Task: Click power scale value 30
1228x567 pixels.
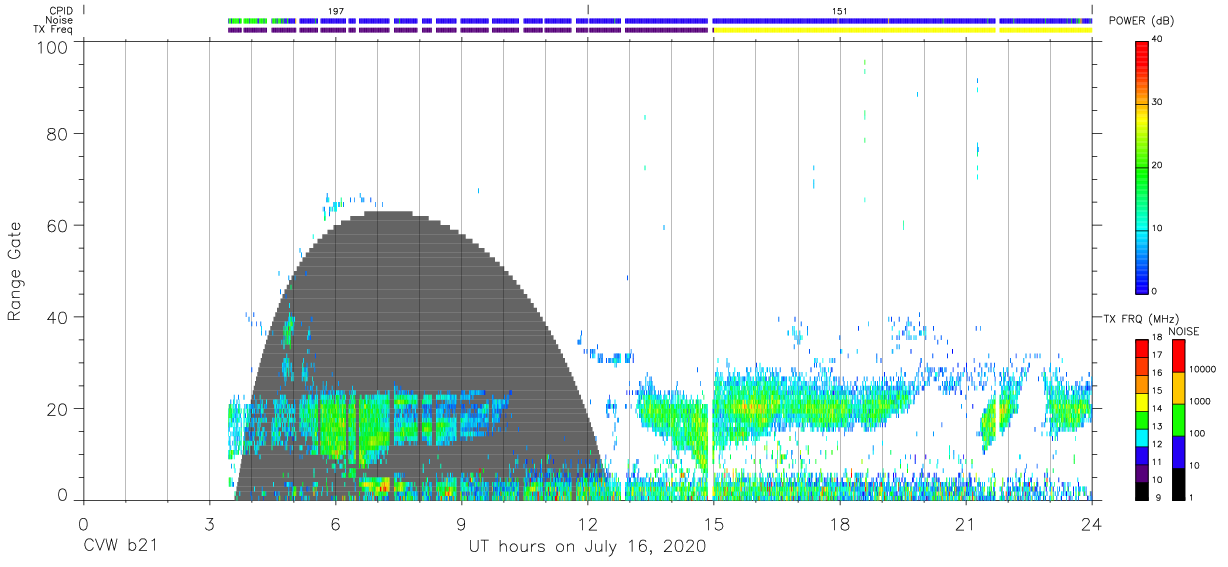Action: [x=1158, y=103]
